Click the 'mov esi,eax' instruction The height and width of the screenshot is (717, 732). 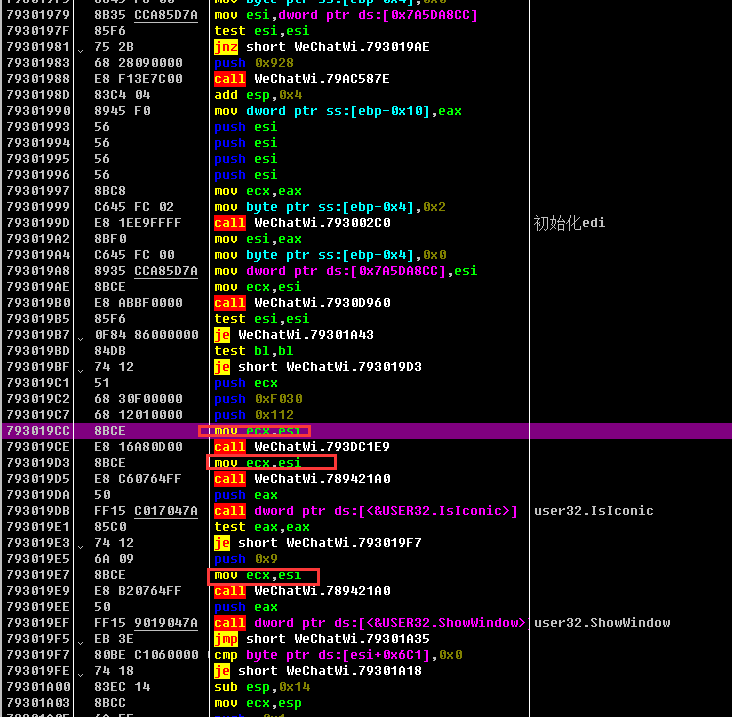(258, 239)
